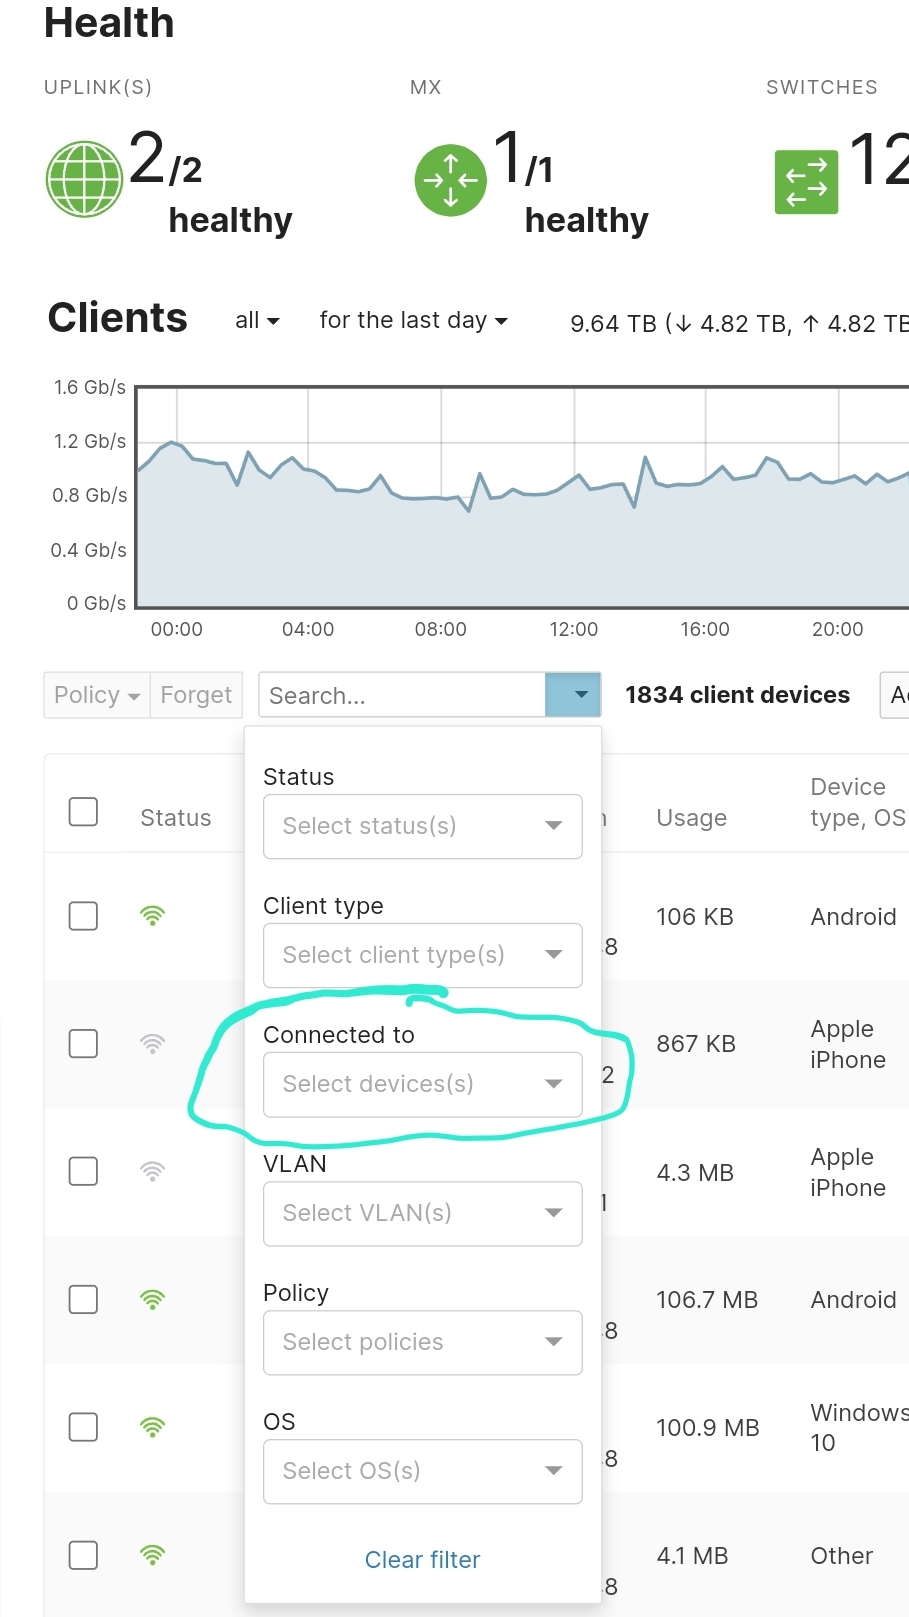This screenshot has width=909, height=1617.
Task: Open the Select VLAN(s) dropdown
Action: pos(422,1213)
